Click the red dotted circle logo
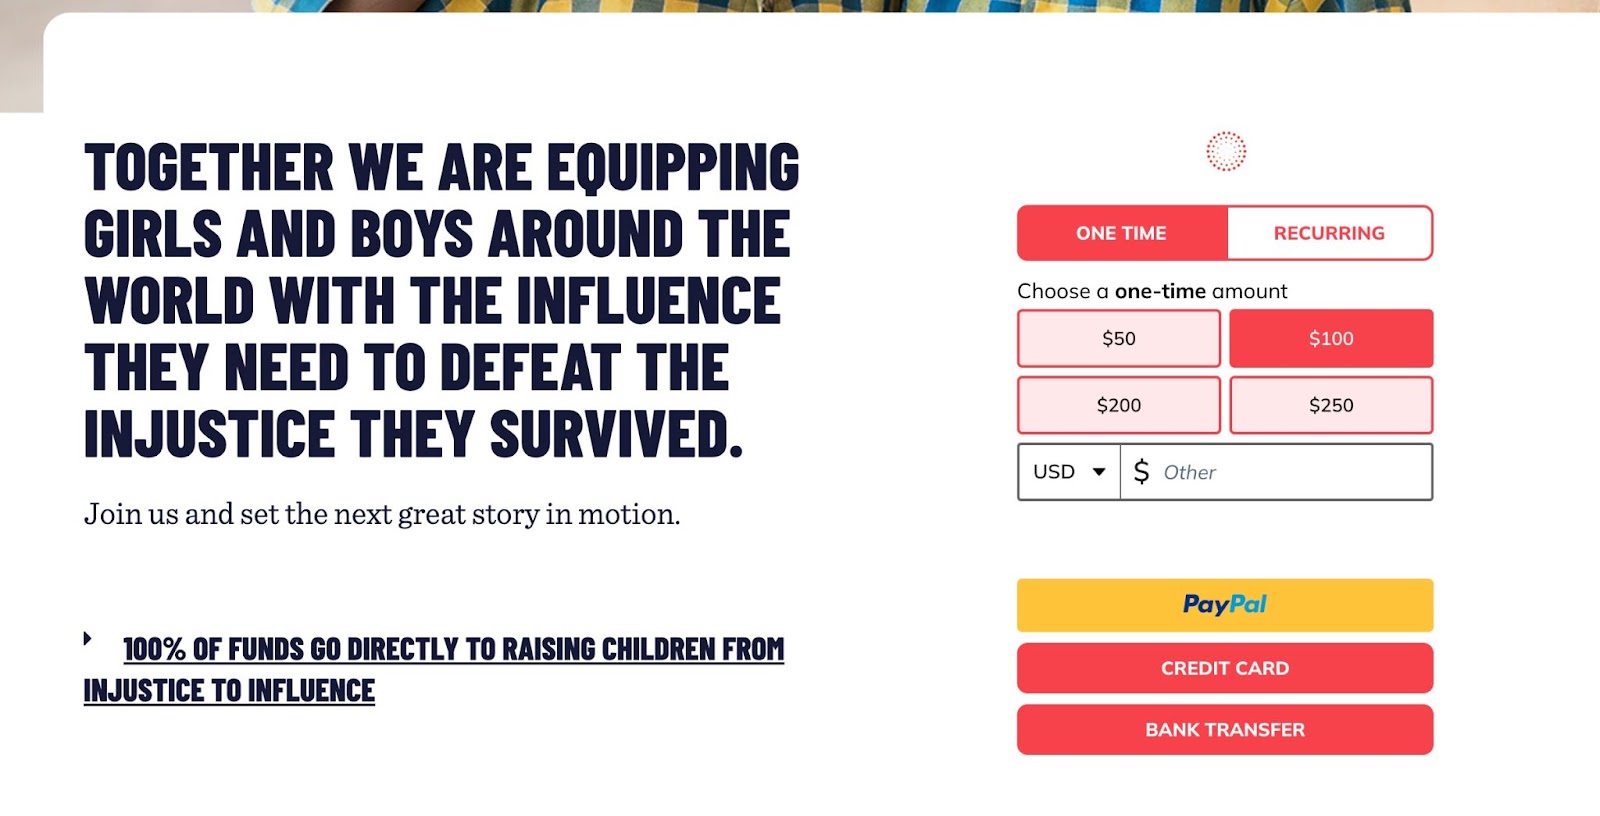The width and height of the screenshot is (1600, 816). [1225, 151]
